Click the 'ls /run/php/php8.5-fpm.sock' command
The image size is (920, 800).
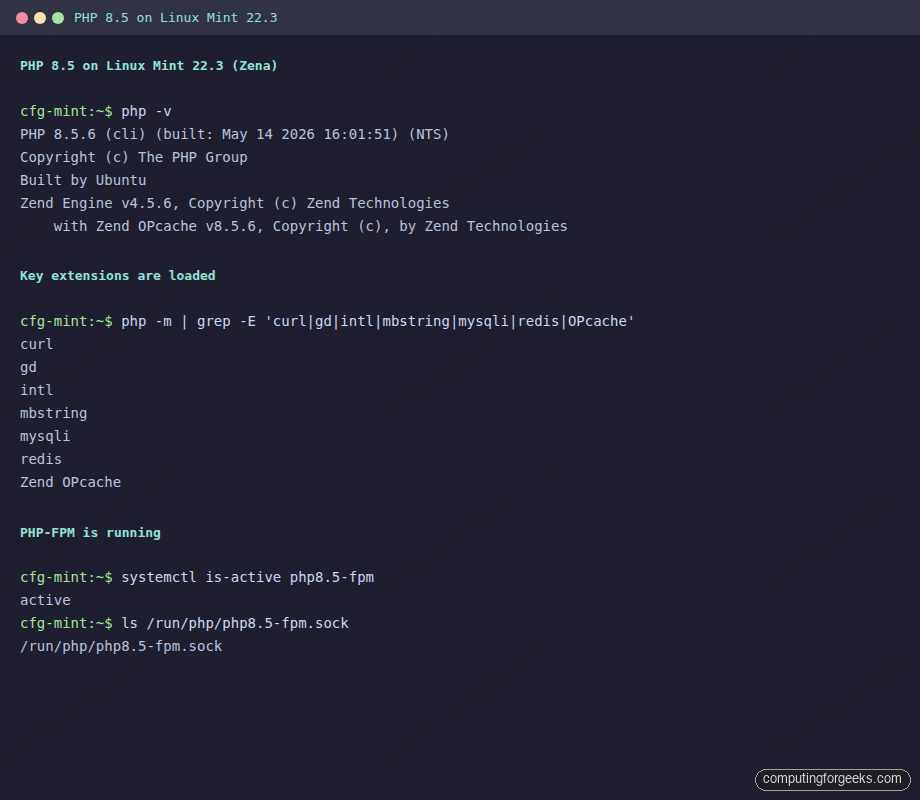click(x=184, y=623)
